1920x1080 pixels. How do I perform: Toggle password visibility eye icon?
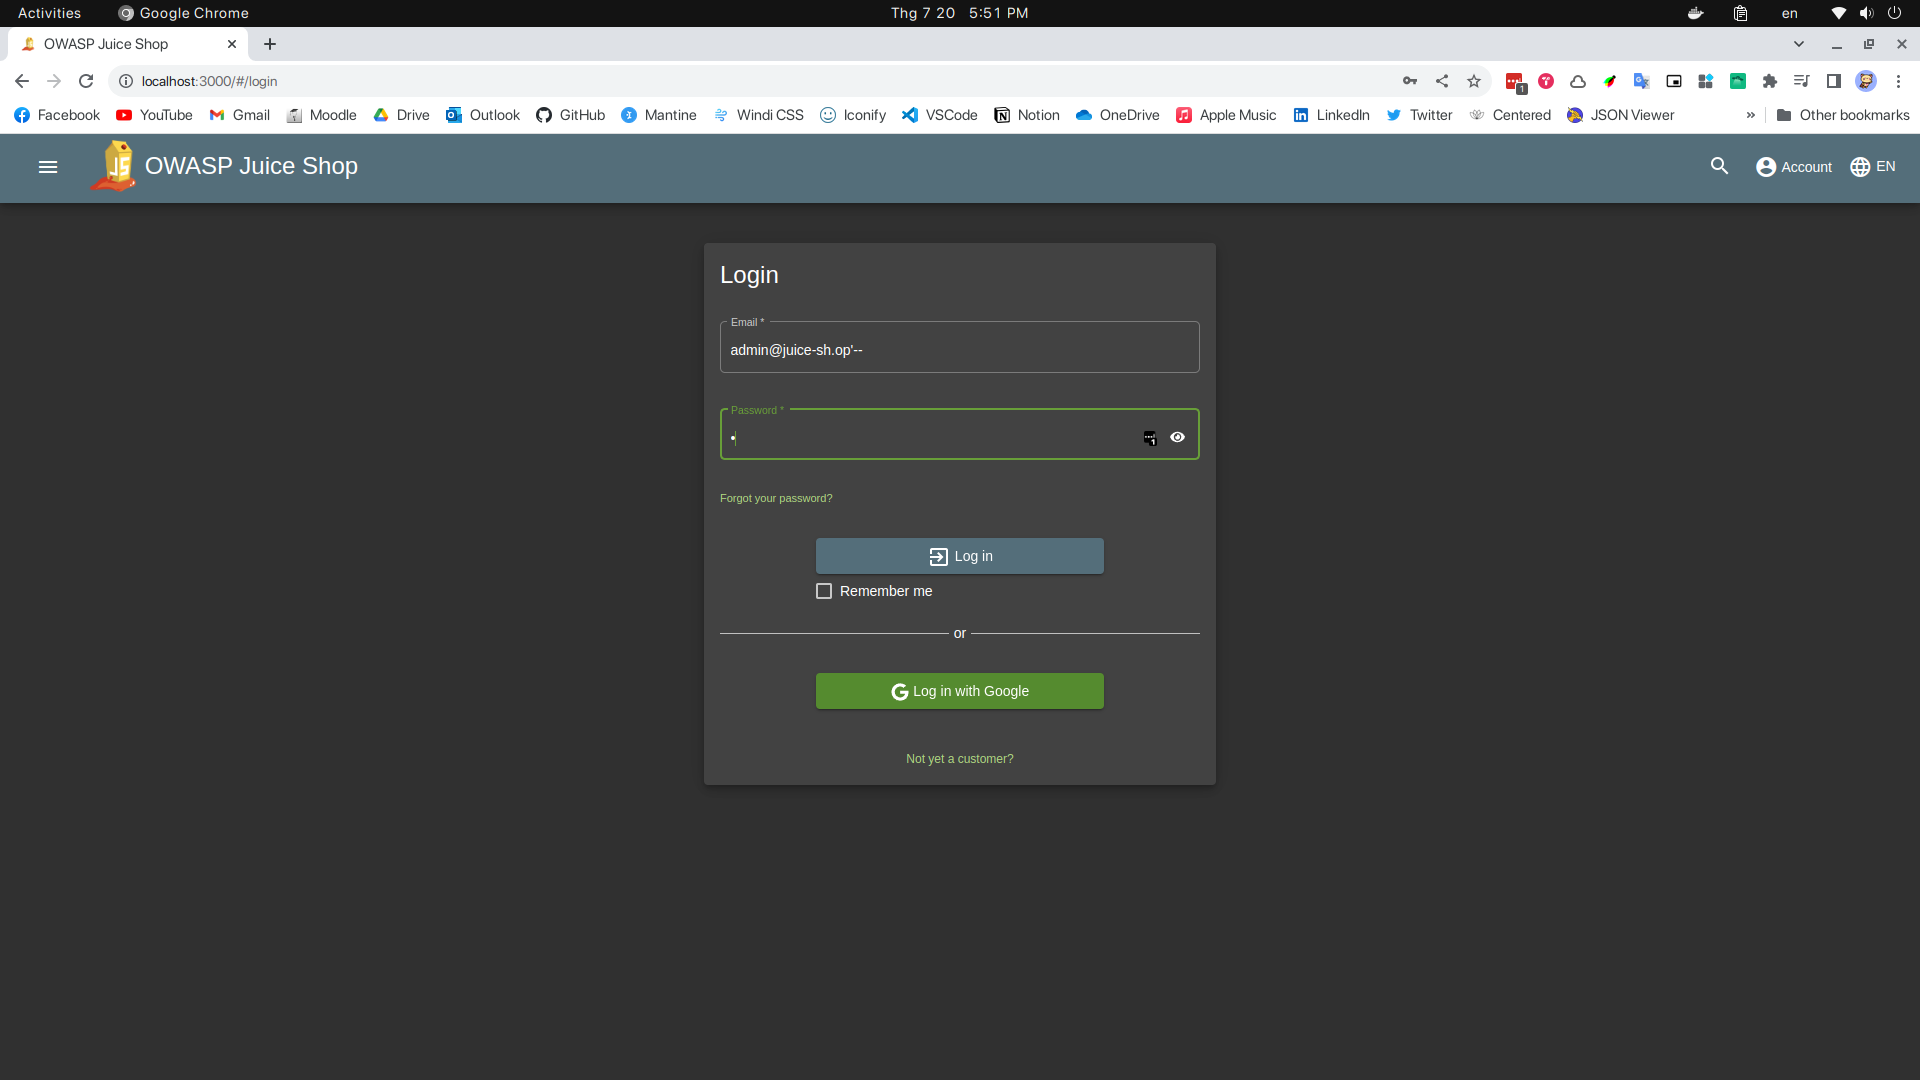click(1177, 437)
